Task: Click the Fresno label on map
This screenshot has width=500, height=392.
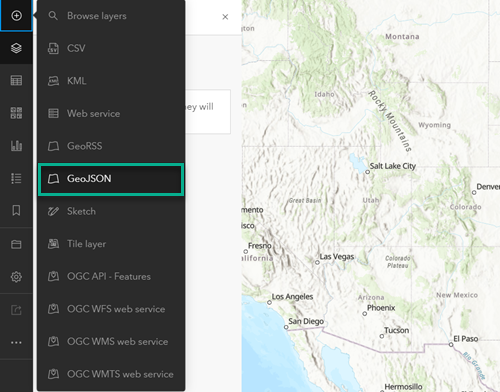Action: 260,246
